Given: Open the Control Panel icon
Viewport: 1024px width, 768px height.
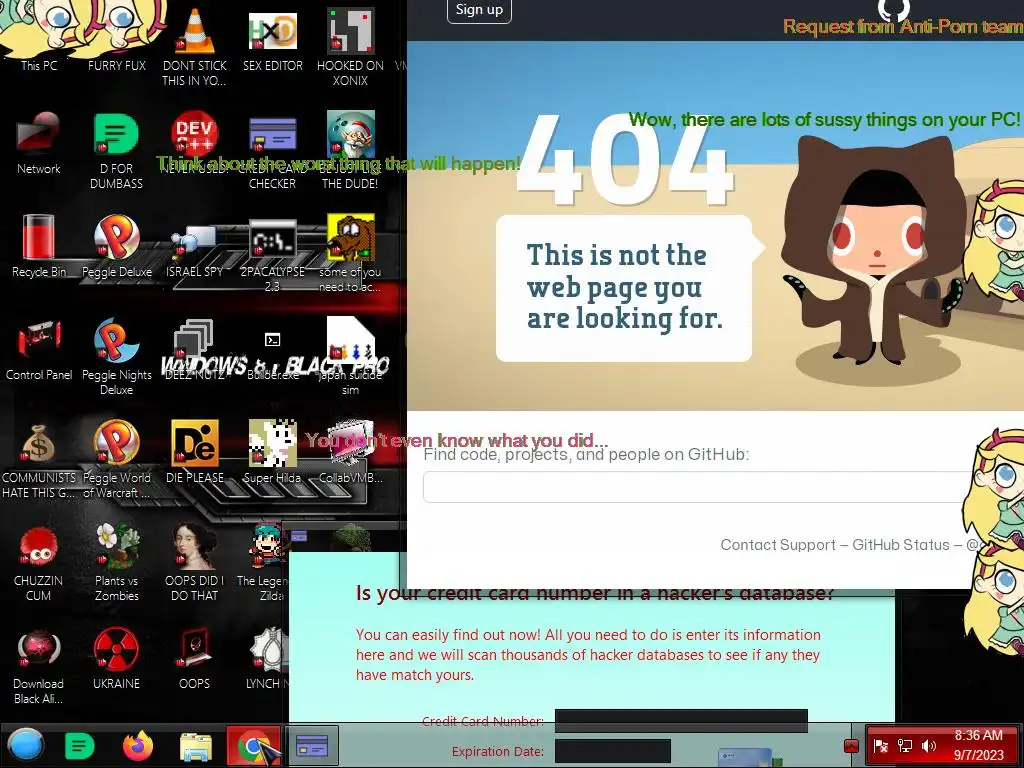Looking at the screenshot, I should click(x=39, y=348).
